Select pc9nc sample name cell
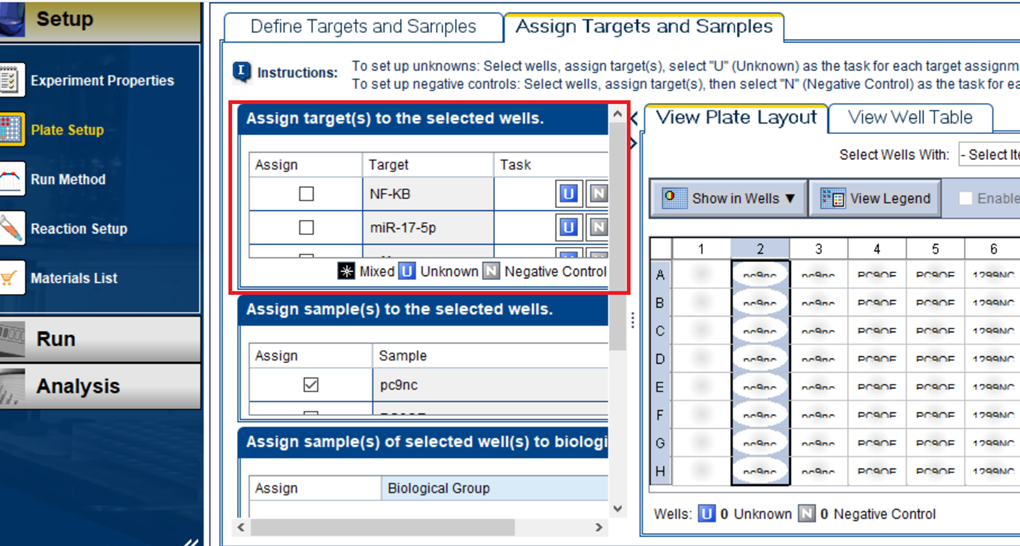The image size is (1020, 546). pyautogui.click(x=490, y=385)
